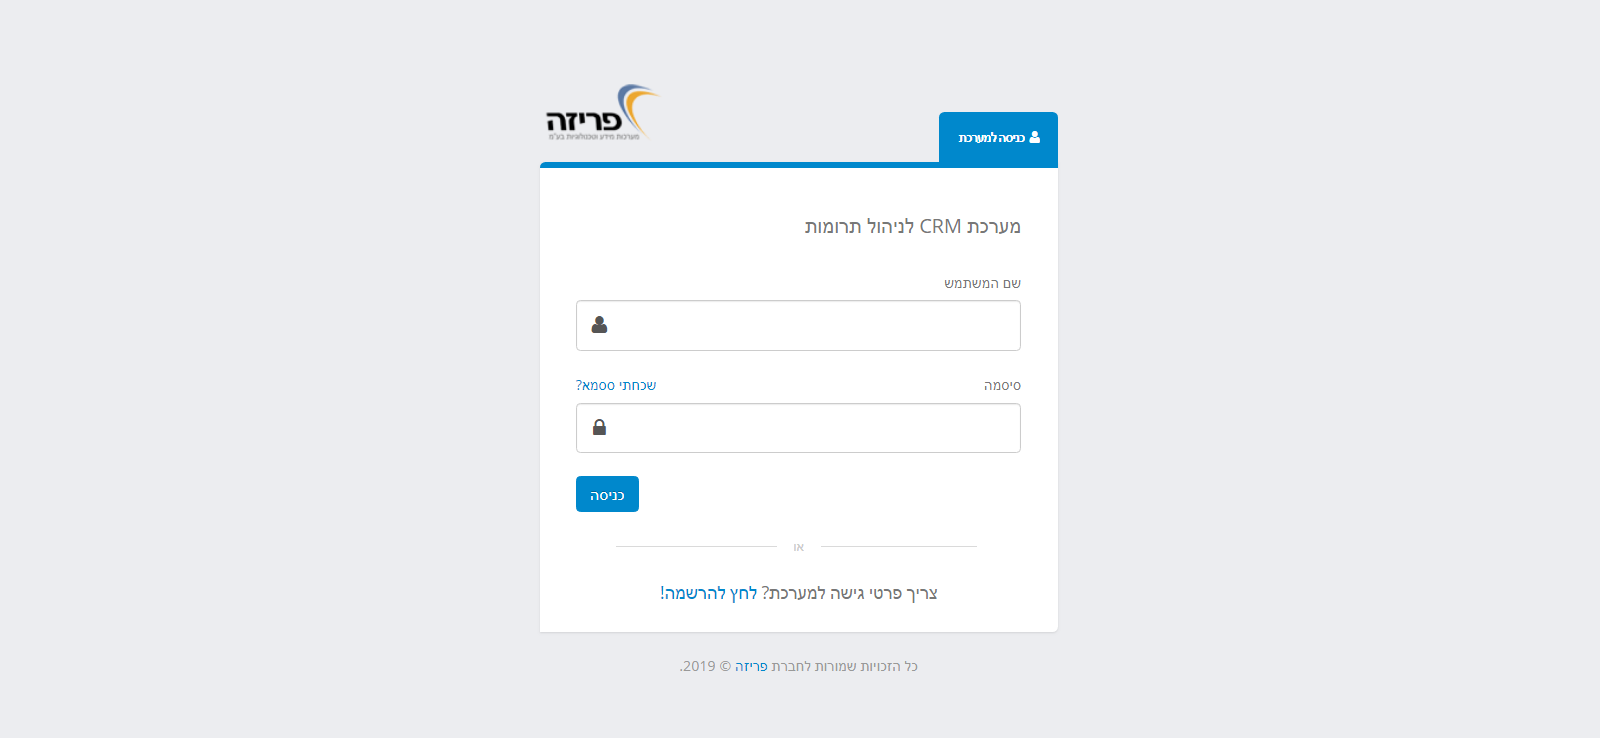Follow the לחץ להרשמה! registration link
Image resolution: width=1600 pixels, height=738 pixels.
pos(708,593)
